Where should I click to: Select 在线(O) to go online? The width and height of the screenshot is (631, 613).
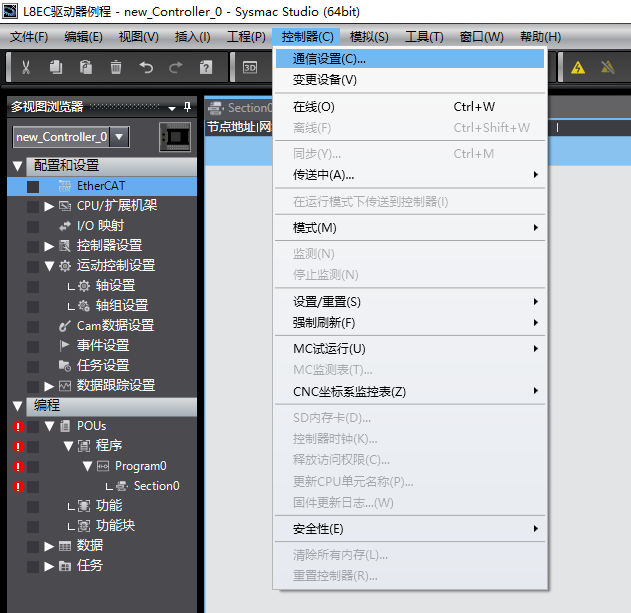[410, 107]
